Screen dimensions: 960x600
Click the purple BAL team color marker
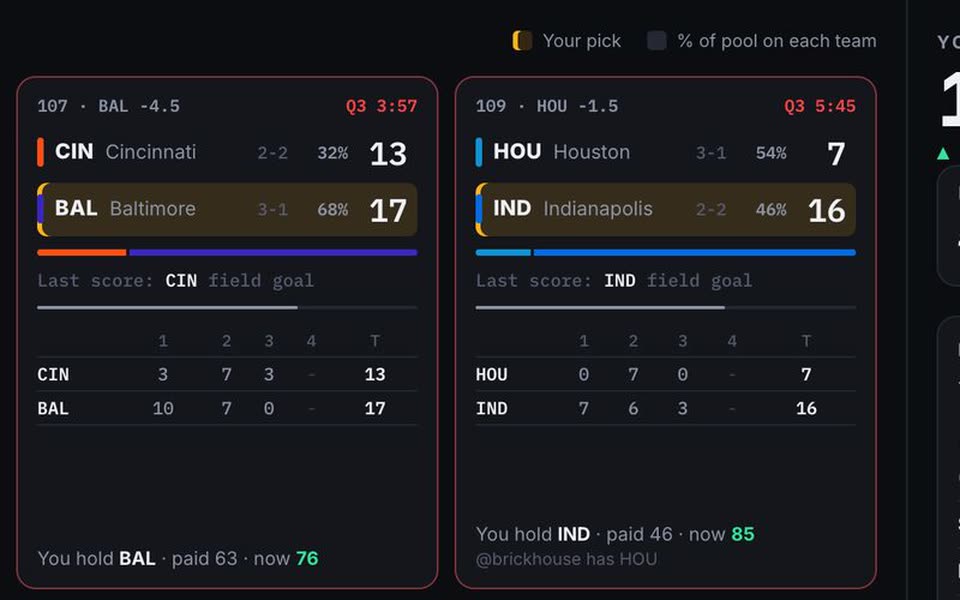click(40, 209)
